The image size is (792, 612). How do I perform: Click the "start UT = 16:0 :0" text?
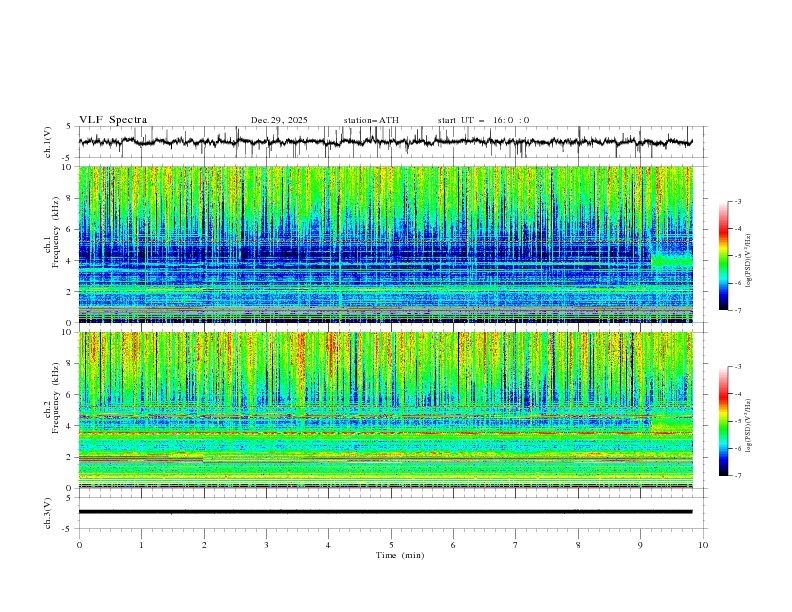[483, 120]
